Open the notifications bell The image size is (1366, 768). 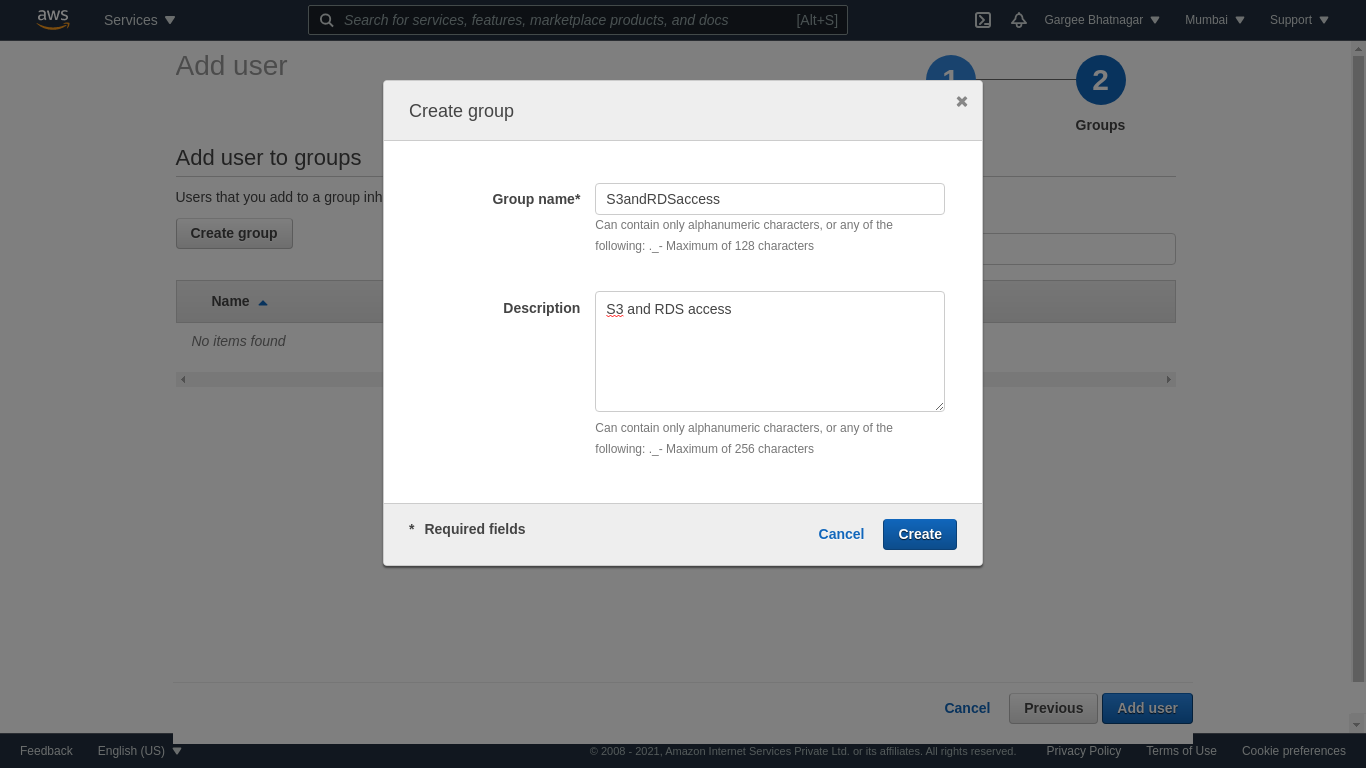(1019, 20)
